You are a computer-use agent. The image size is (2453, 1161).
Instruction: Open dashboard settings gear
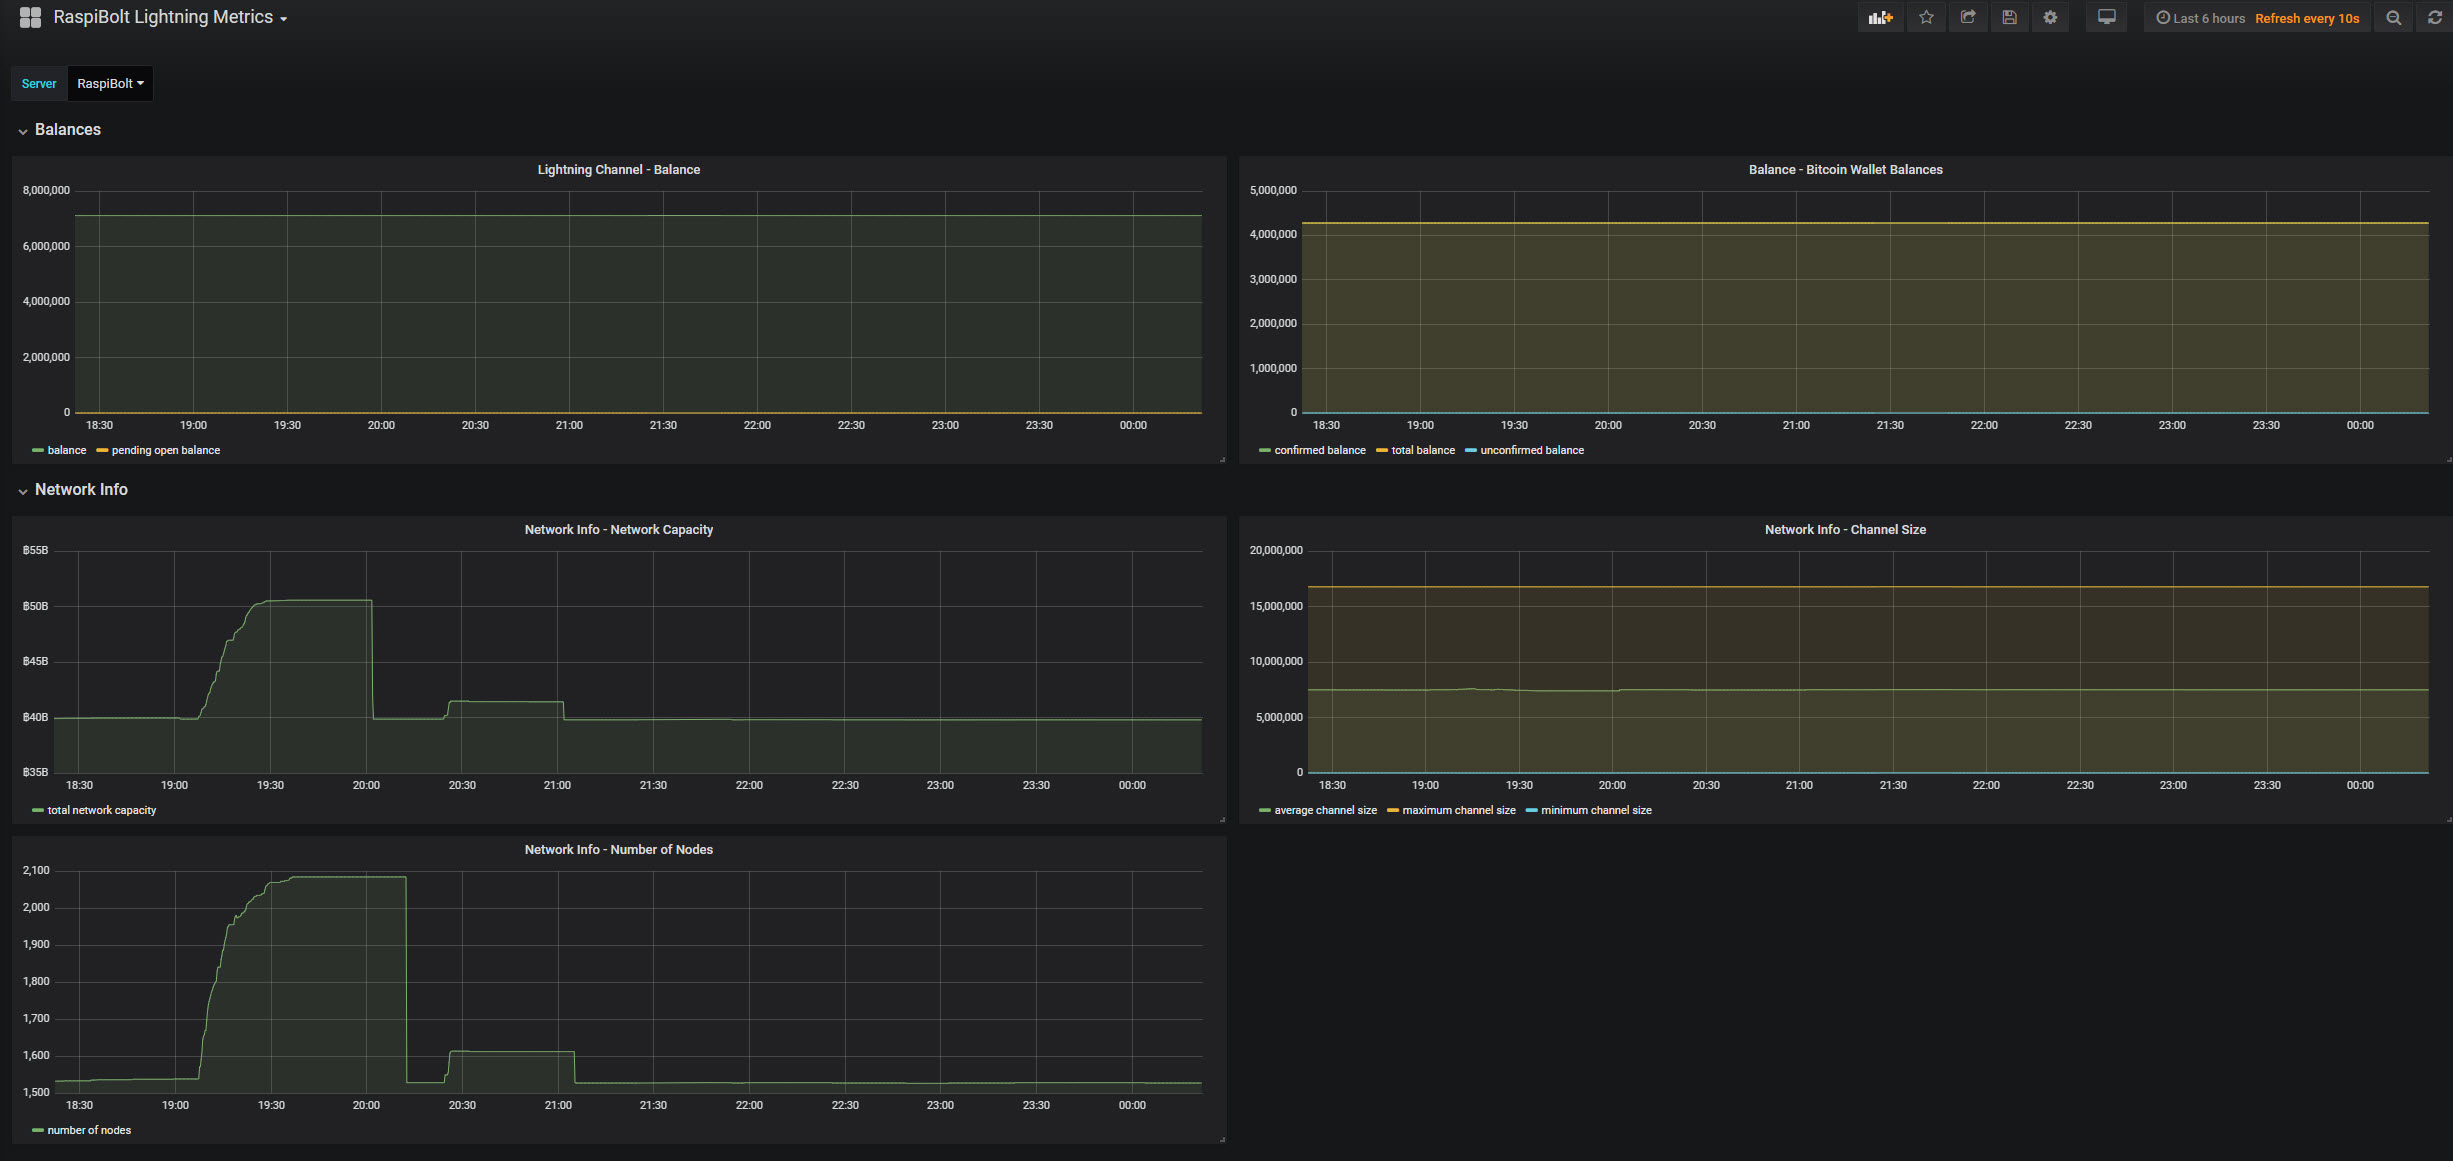pyautogui.click(x=2050, y=18)
